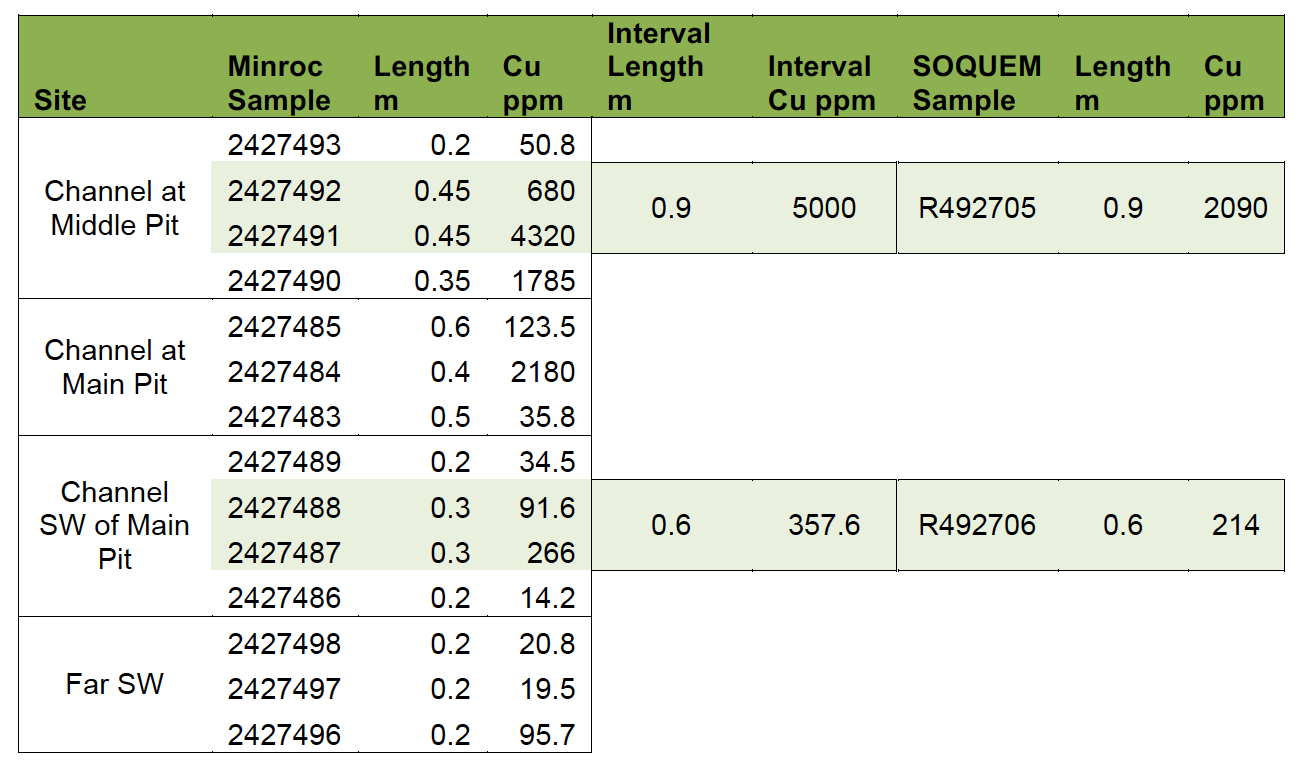
Task: Click sample number 2427498
Action: pos(284,644)
